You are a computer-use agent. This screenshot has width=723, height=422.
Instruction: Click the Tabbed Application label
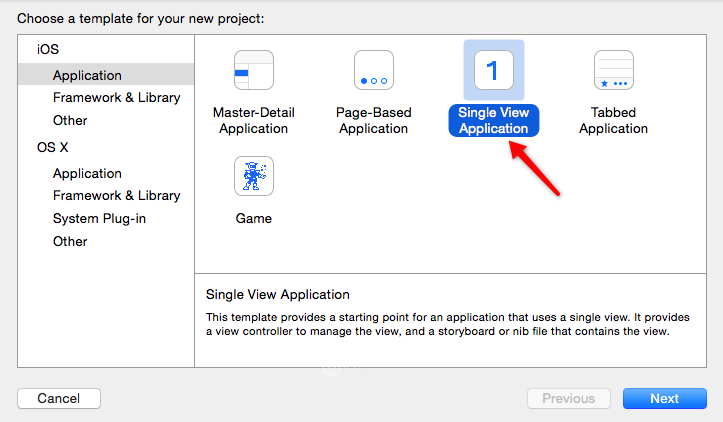click(613, 120)
